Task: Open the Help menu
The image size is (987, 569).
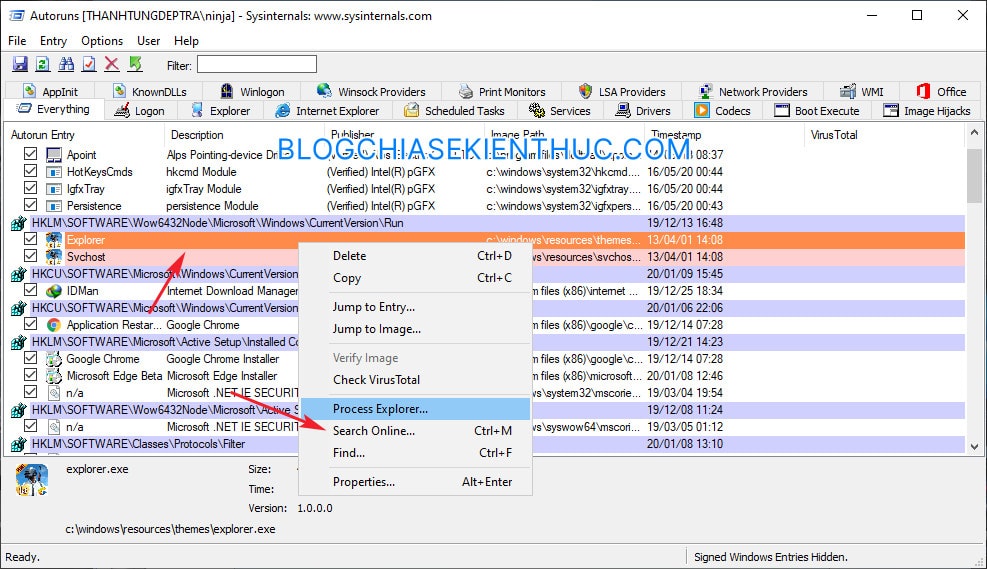Action: tap(186, 41)
